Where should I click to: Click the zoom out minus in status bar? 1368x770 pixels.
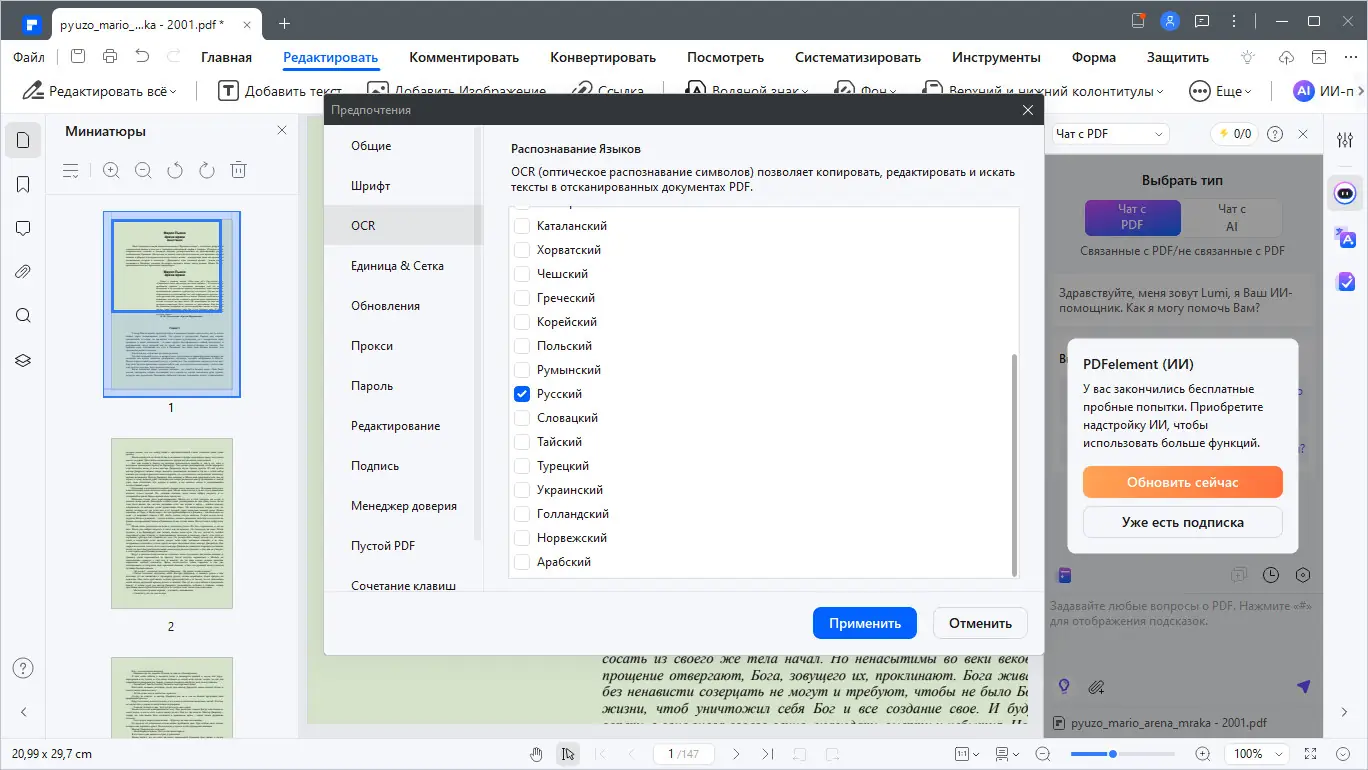pyautogui.click(x=1043, y=754)
